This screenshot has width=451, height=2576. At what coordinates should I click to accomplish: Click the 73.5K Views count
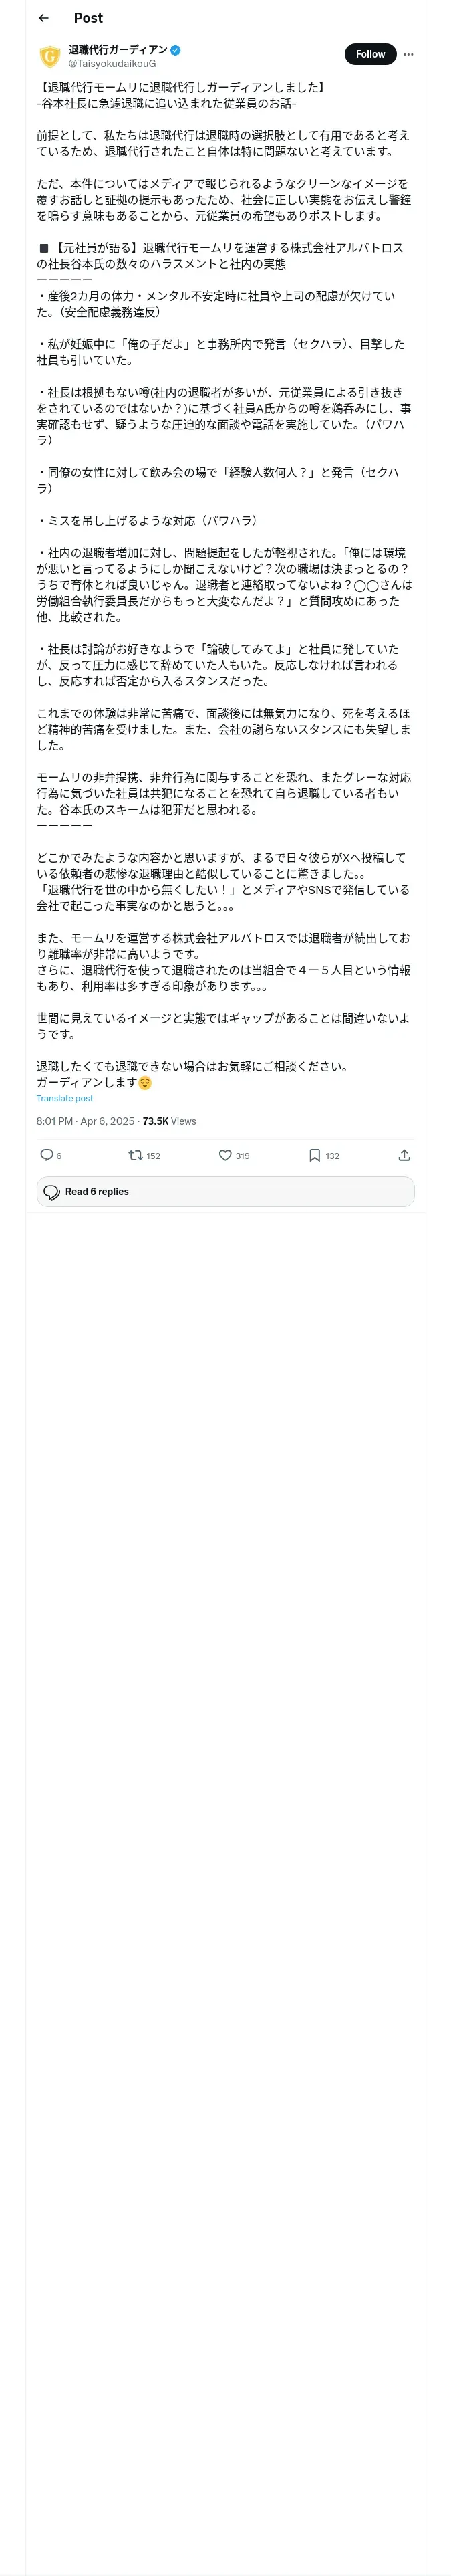(169, 1121)
